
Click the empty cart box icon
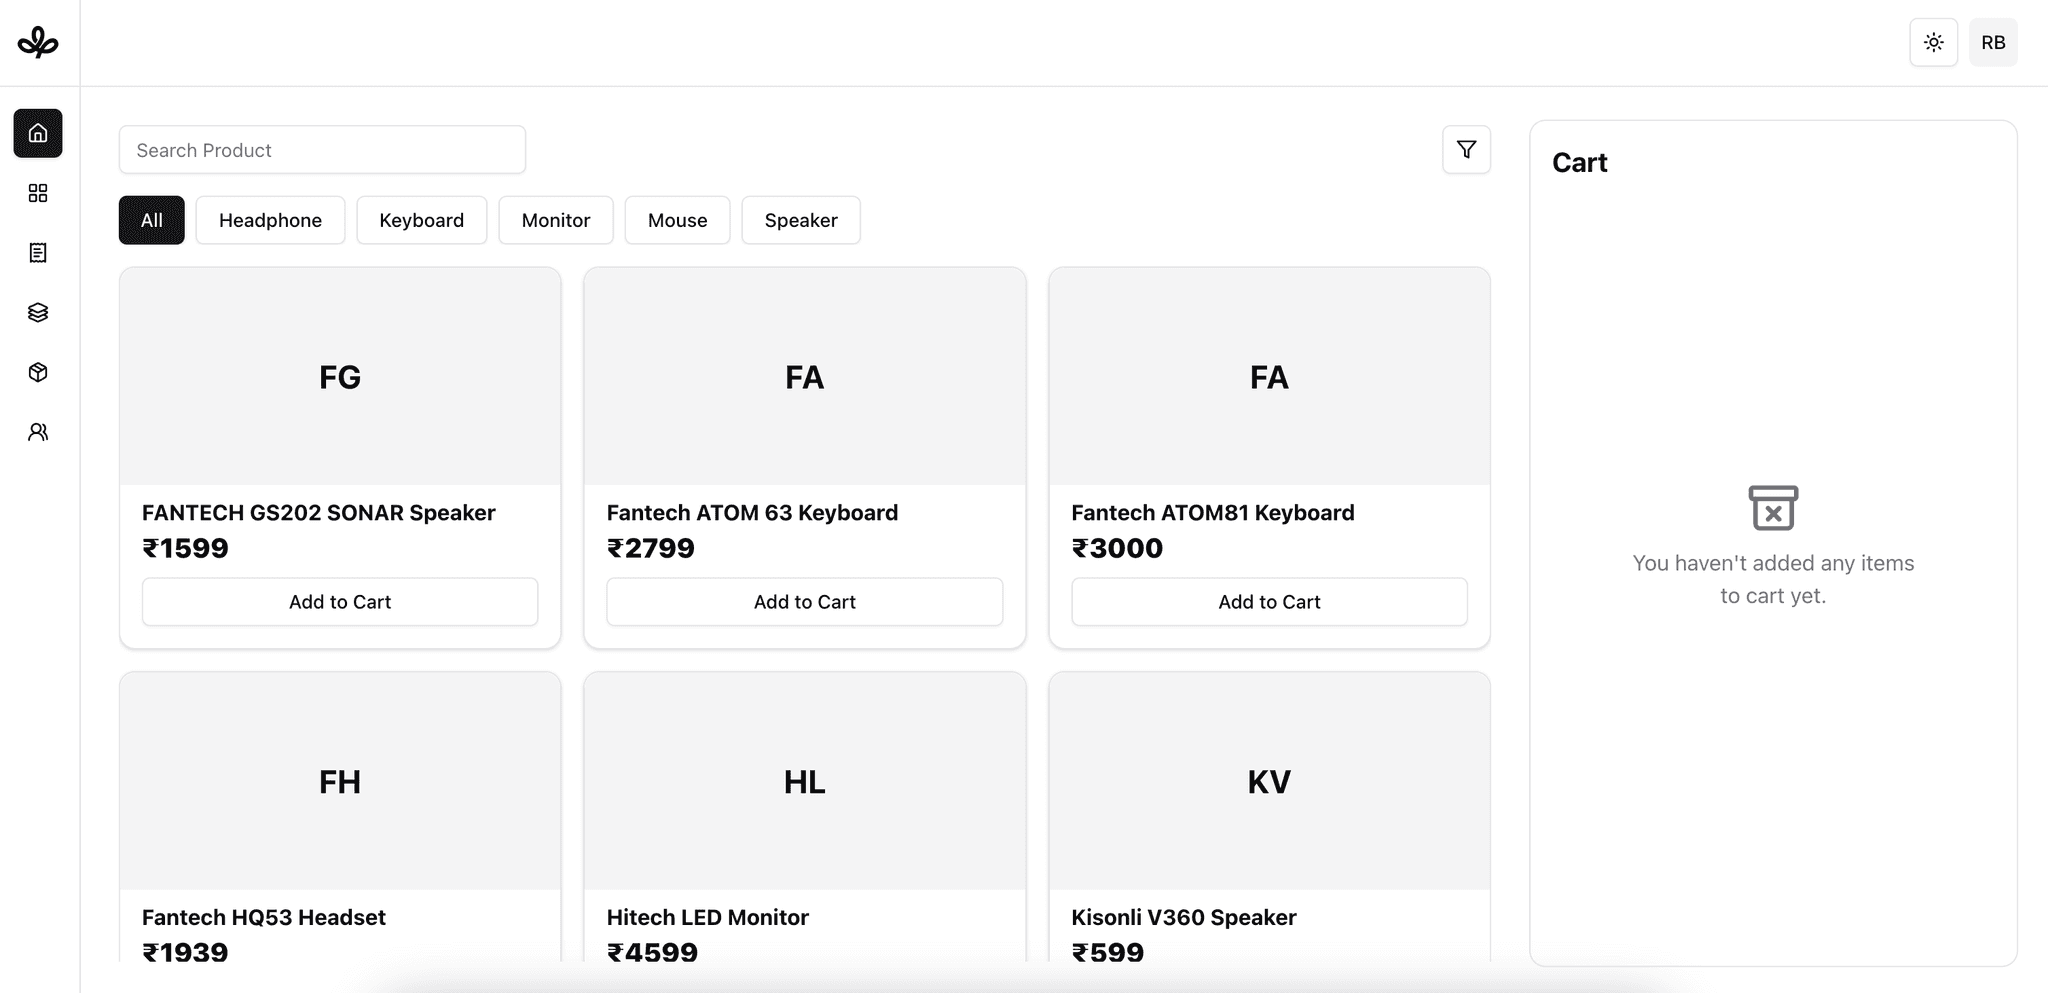coord(1773,508)
